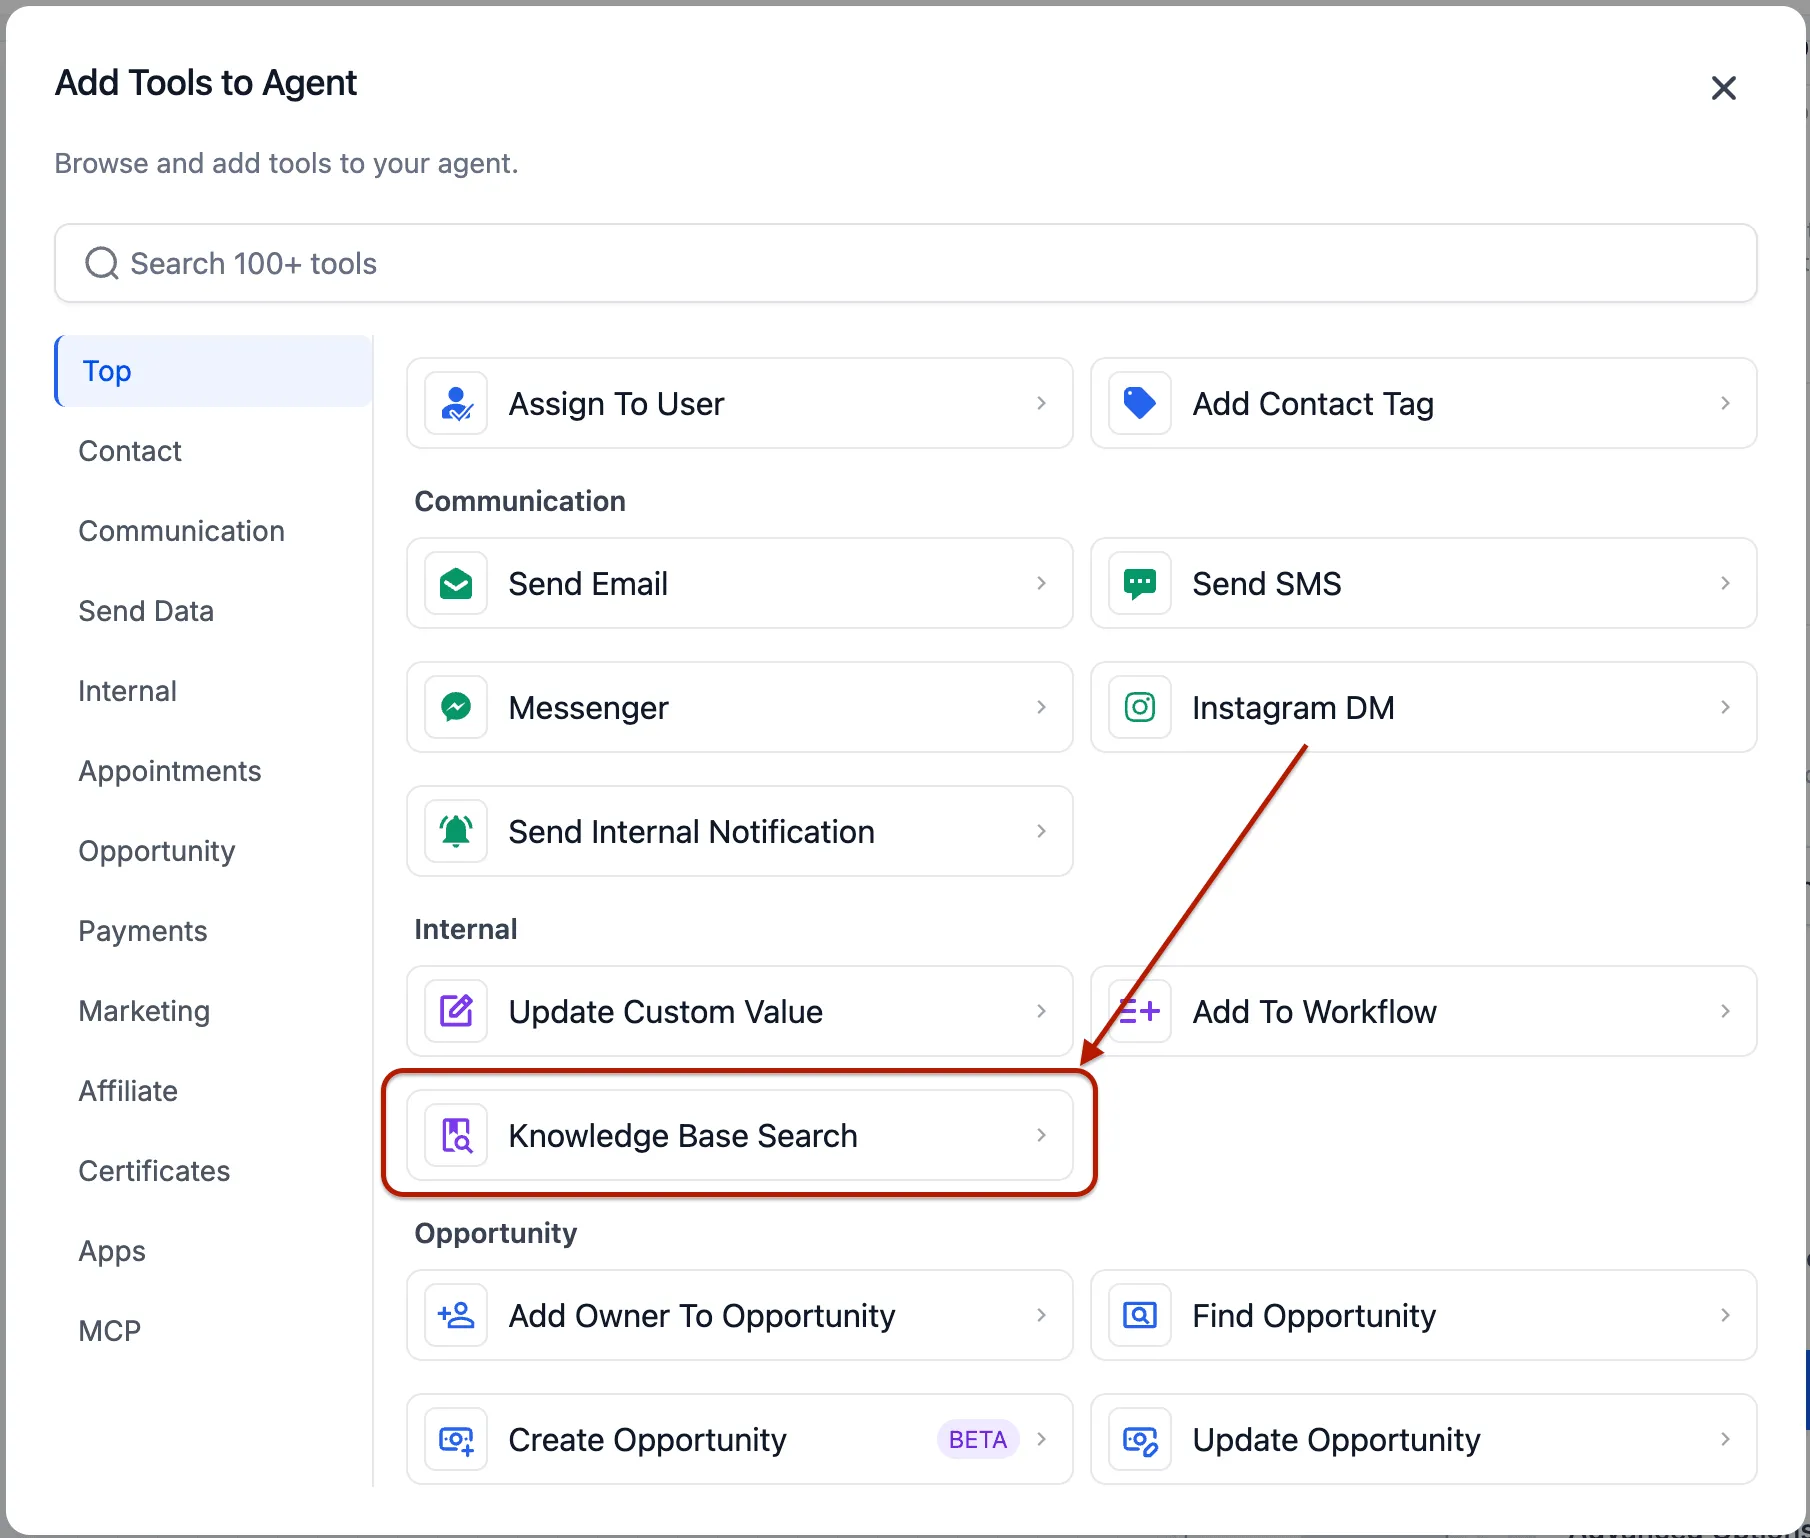Expand the Send Internal Notification chevron
This screenshot has width=1810, height=1538.
click(1041, 831)
